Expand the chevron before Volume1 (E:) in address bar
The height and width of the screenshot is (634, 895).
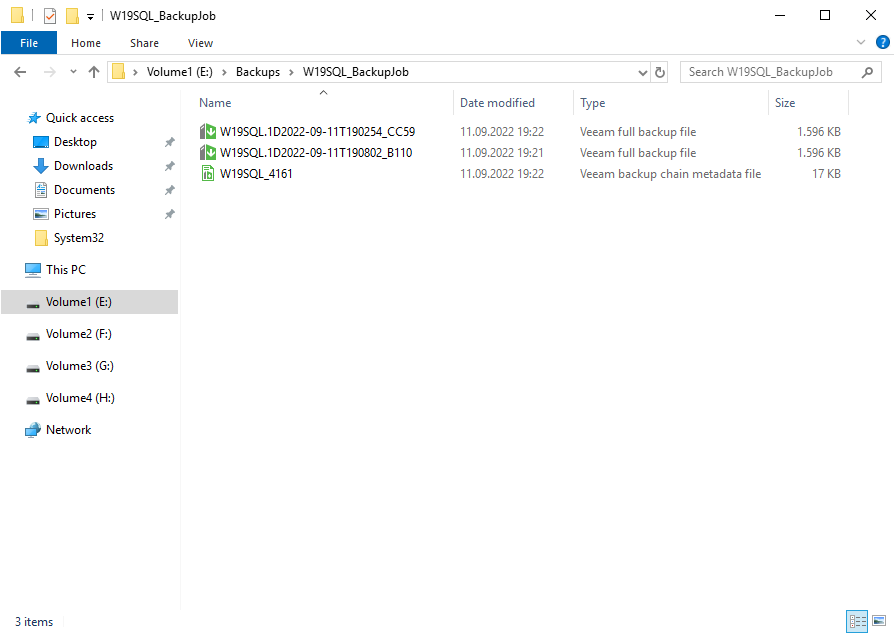[x=135, y=72]
